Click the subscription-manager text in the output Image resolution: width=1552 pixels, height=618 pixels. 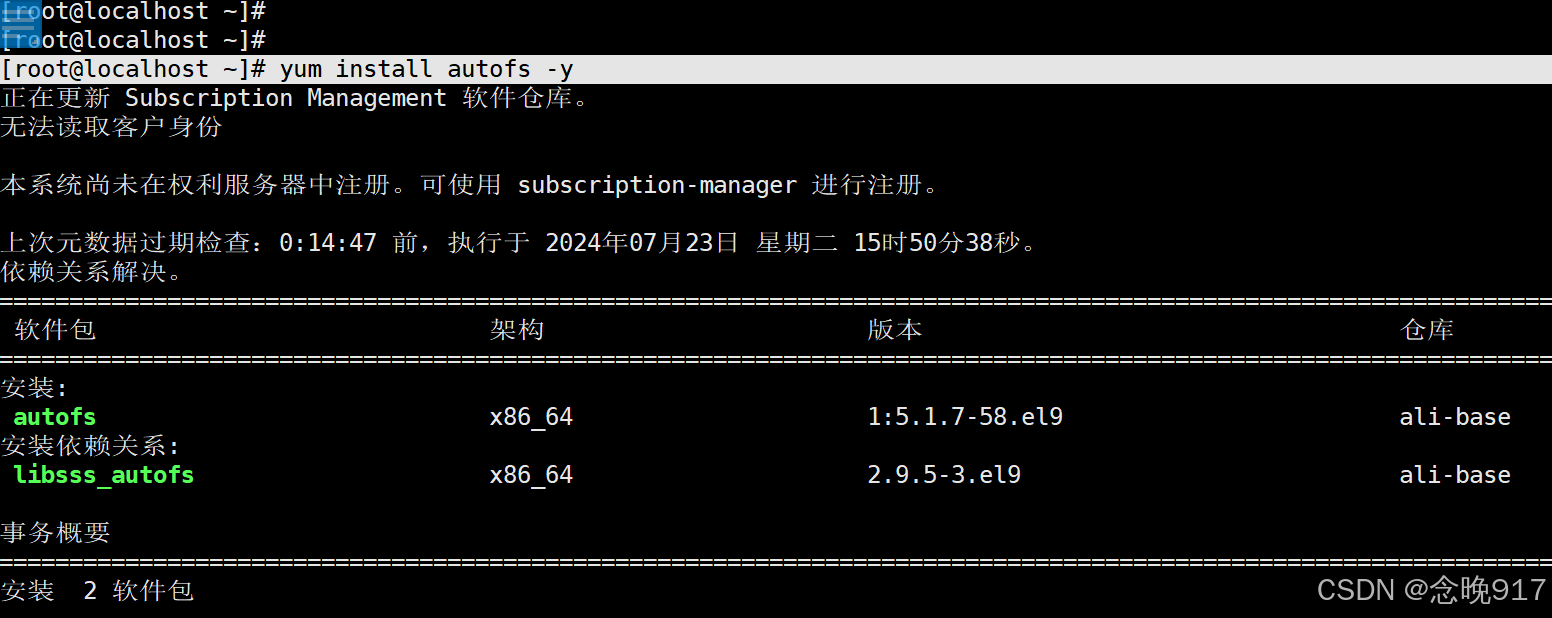tap(657, 185)
